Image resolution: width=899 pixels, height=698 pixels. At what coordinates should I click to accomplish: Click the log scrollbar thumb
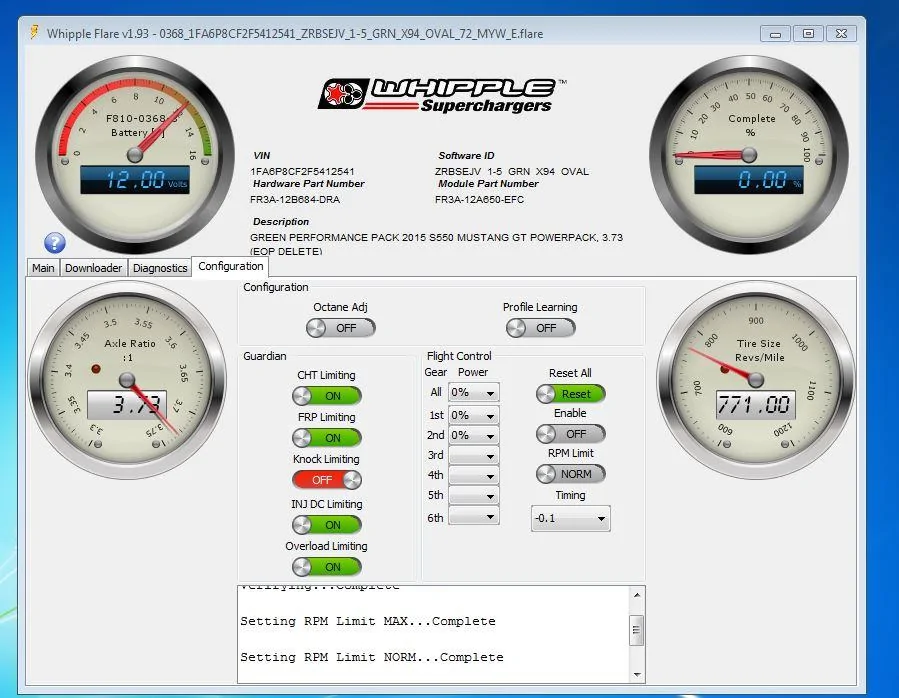tap(636, 630)
